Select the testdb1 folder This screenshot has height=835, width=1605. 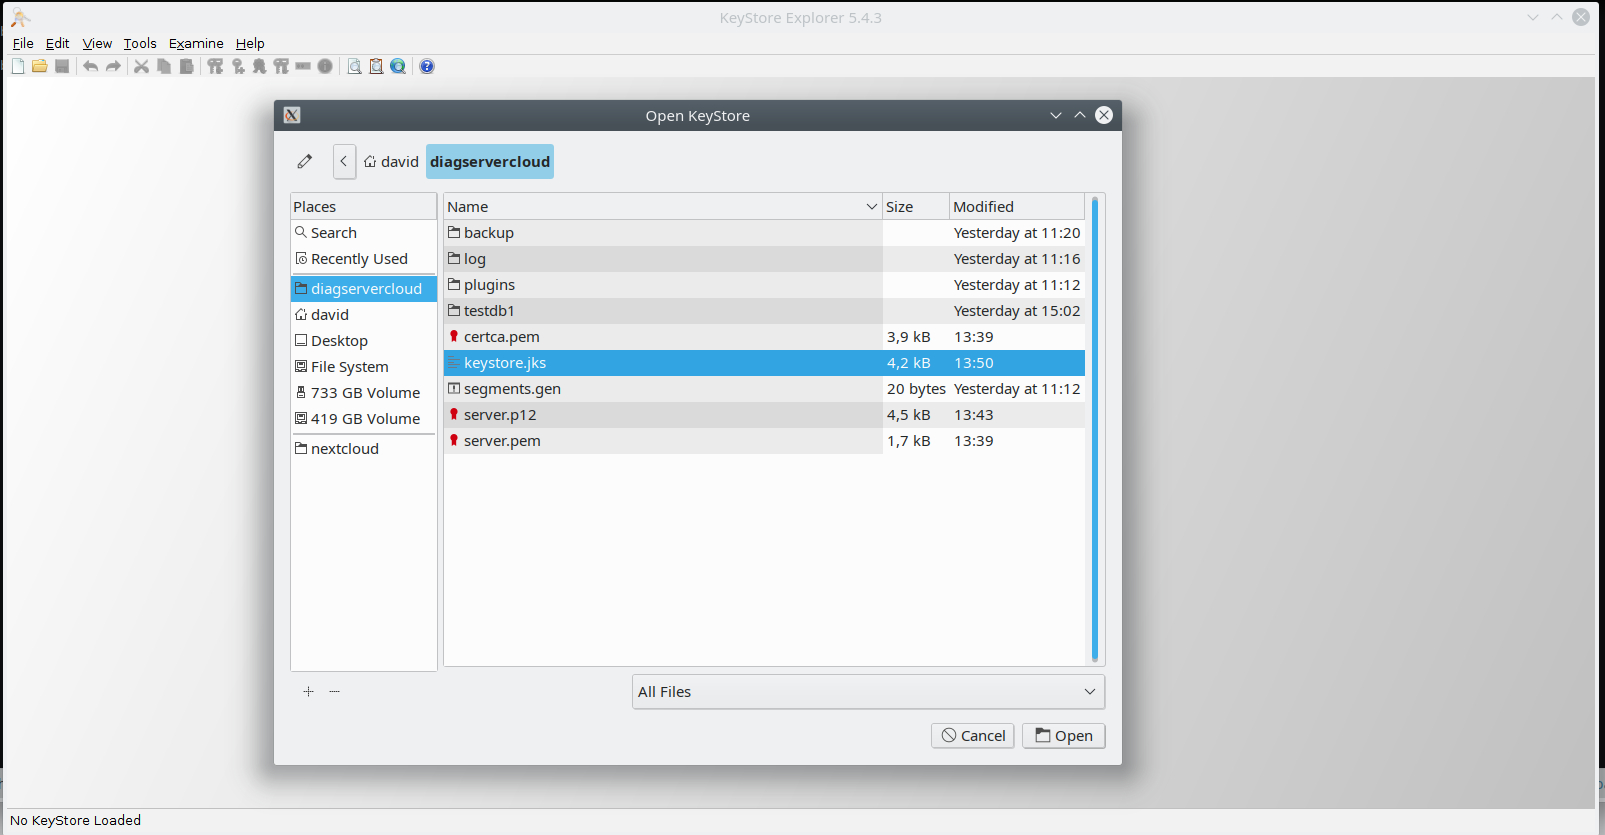coord(764,311)
